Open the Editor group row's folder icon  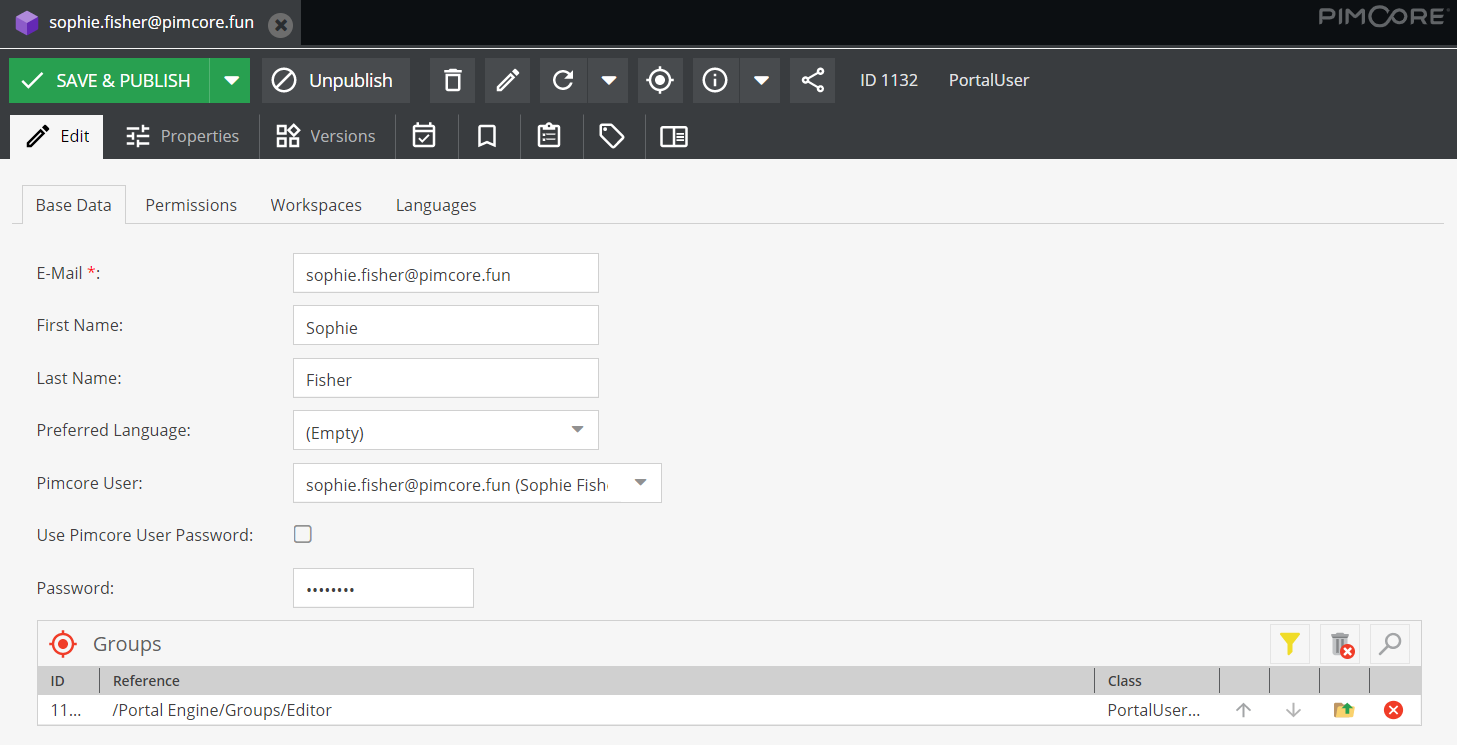pos(1344,710)
